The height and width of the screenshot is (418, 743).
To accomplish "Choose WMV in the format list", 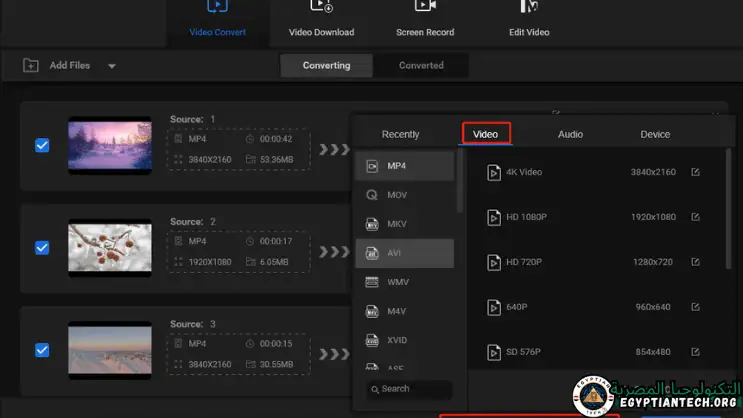I will click(x=405, y=282).
